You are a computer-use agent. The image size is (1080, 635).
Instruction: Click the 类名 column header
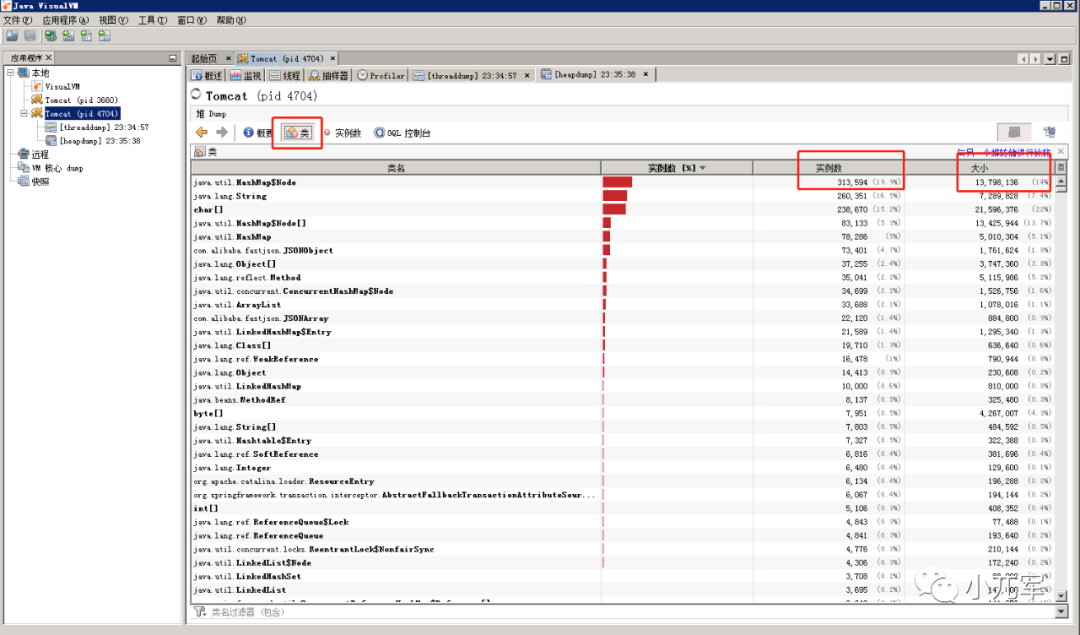[x=396, y=167]
